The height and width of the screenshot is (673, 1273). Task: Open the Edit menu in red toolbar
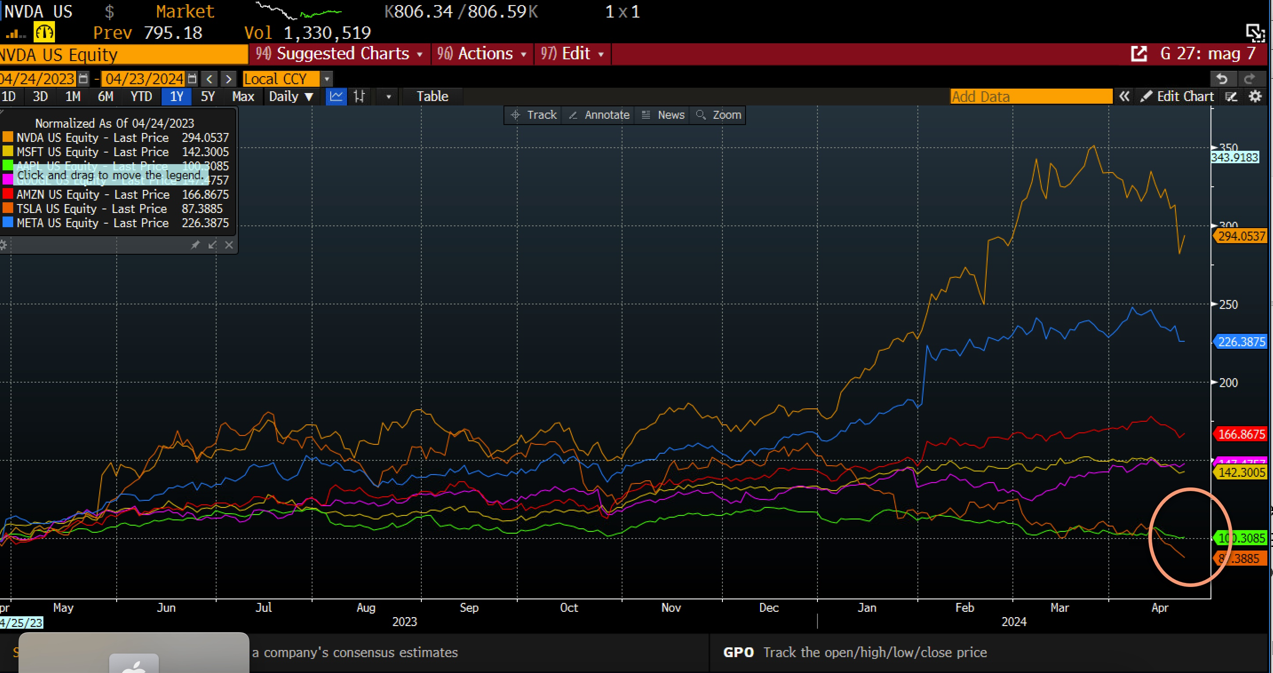coord(573,54)
